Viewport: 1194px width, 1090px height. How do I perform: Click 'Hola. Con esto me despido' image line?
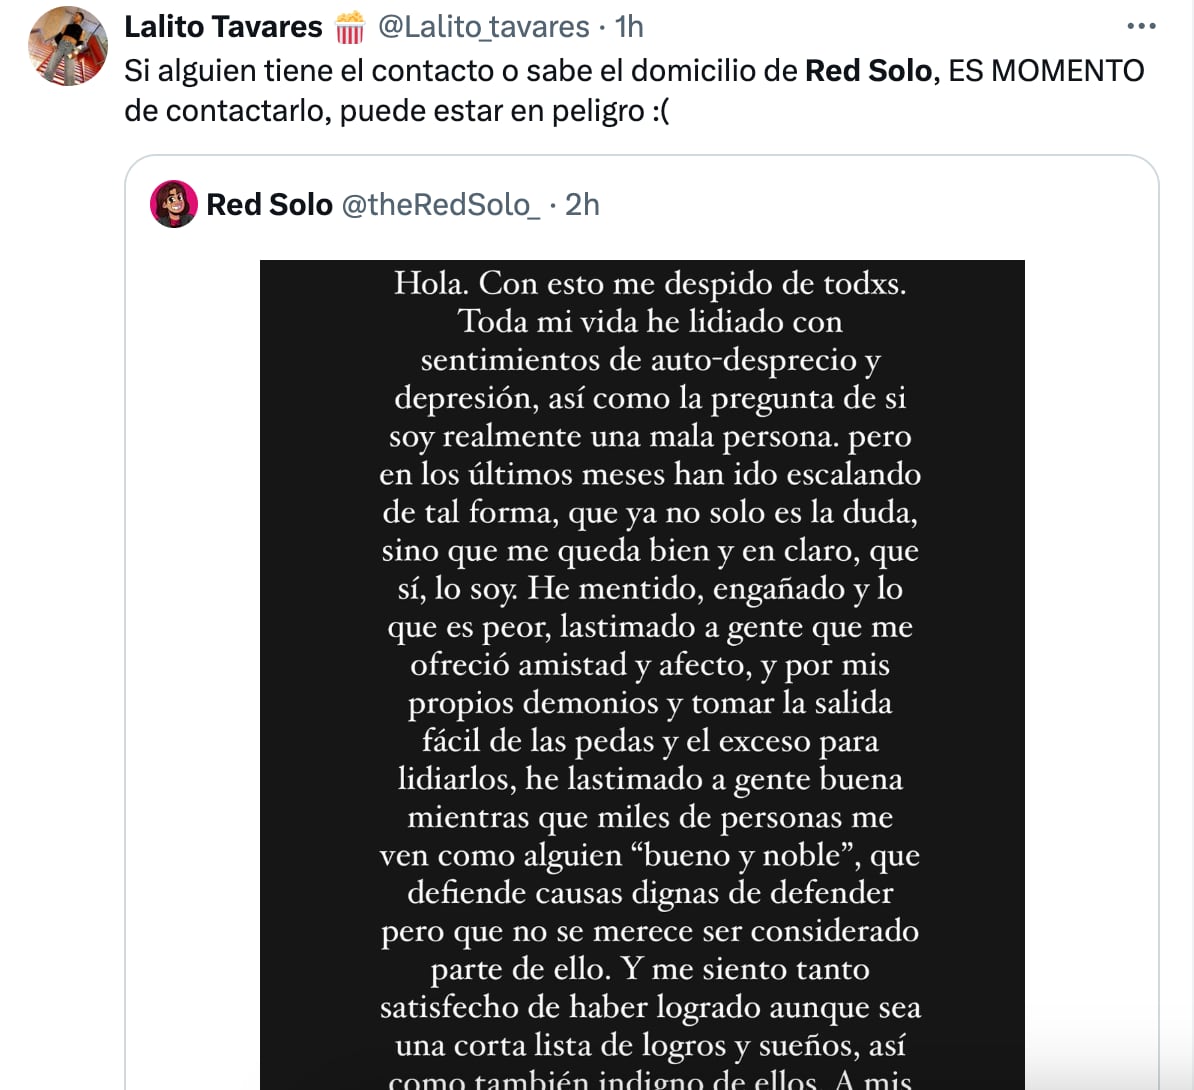(x=650, y=284)
